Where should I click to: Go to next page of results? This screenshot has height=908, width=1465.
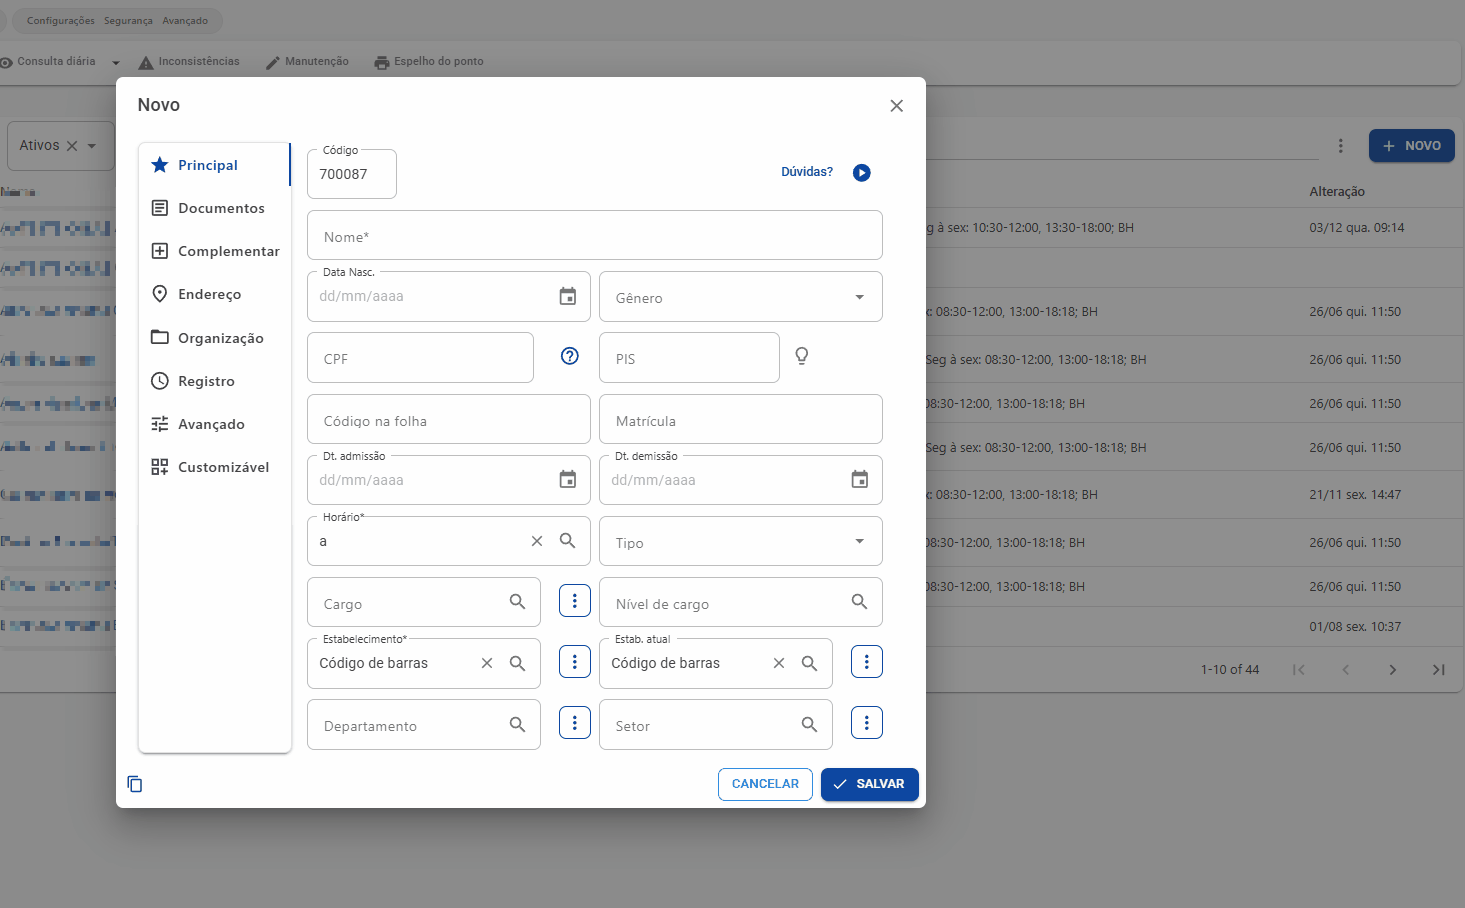tap(1392, 670)
